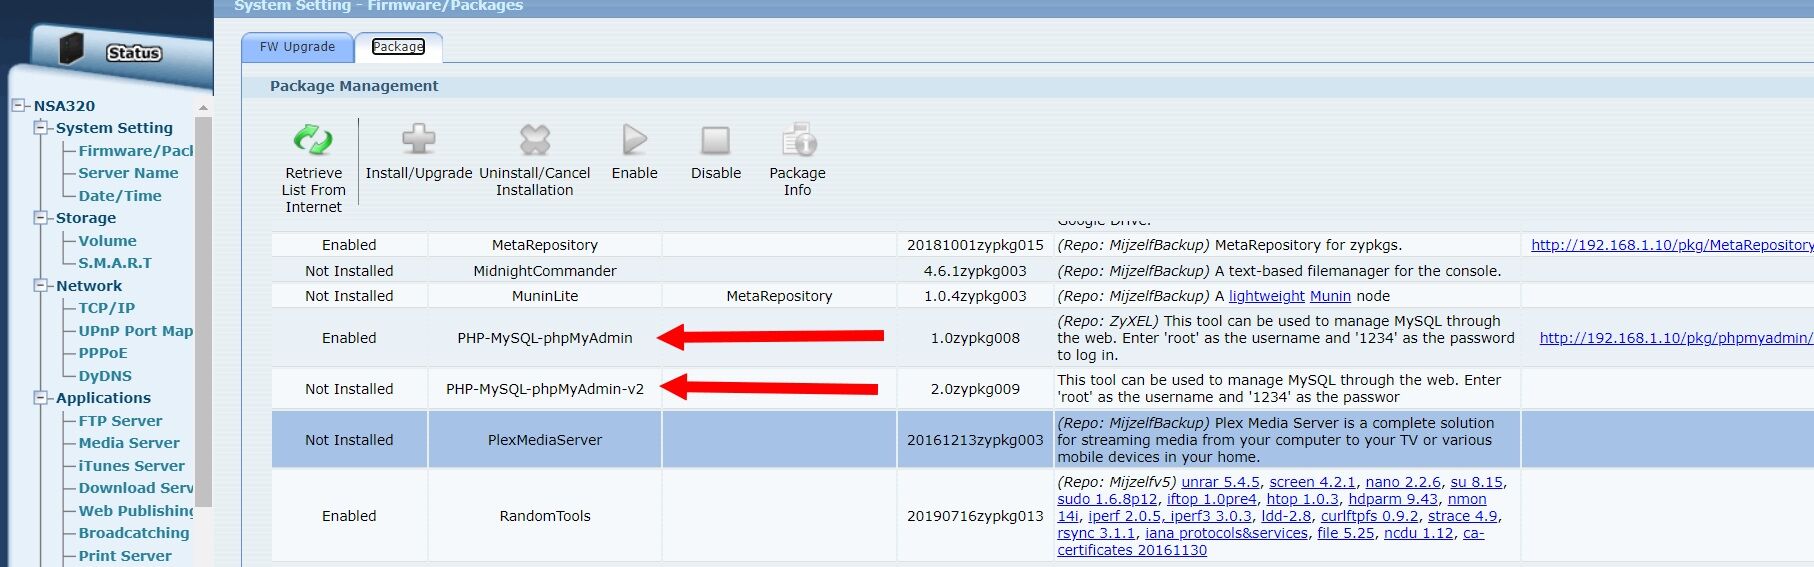Collapse the Applications tree node

click(41, 397)
